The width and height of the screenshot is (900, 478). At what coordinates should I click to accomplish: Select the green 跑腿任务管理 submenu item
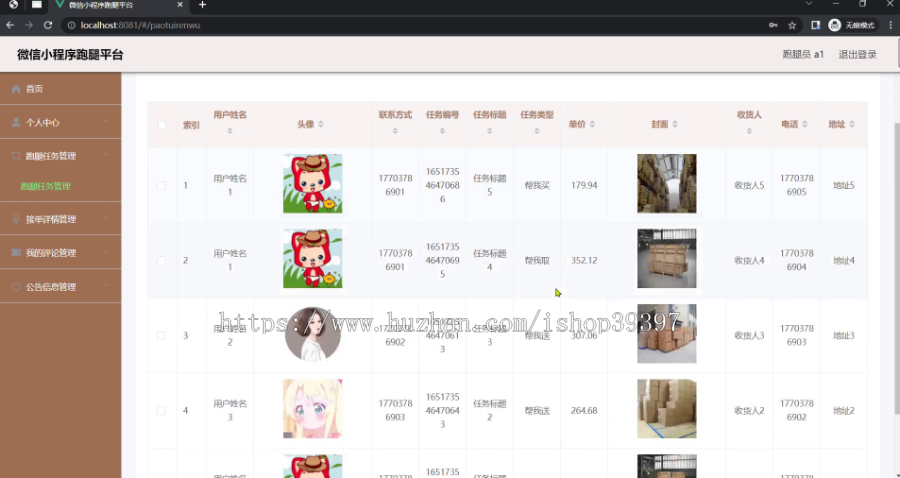coord(45,186)
